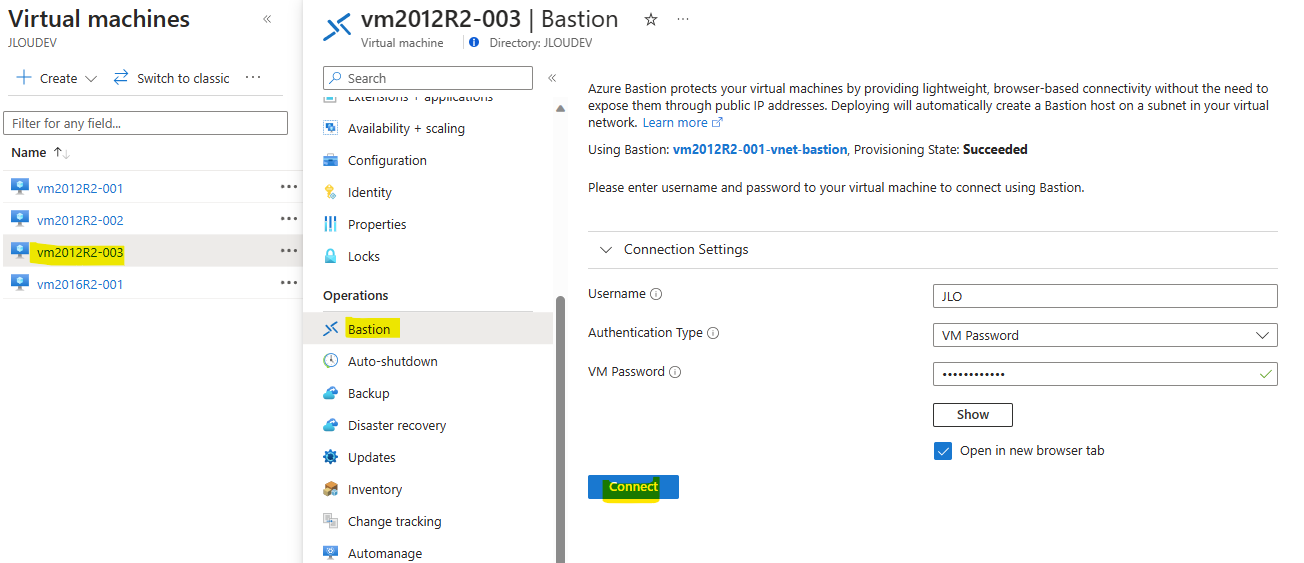This screenshot has height=563, width=1304.
Task: Open the Authentication Type dropdown
Action: tap(1105, 335)
